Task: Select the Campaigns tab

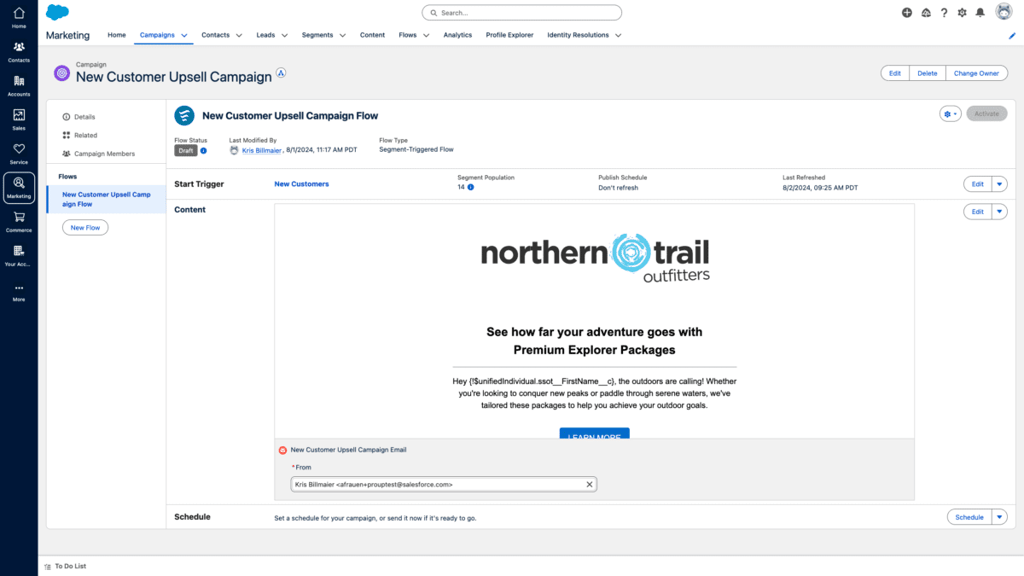Action: [157, 35]
